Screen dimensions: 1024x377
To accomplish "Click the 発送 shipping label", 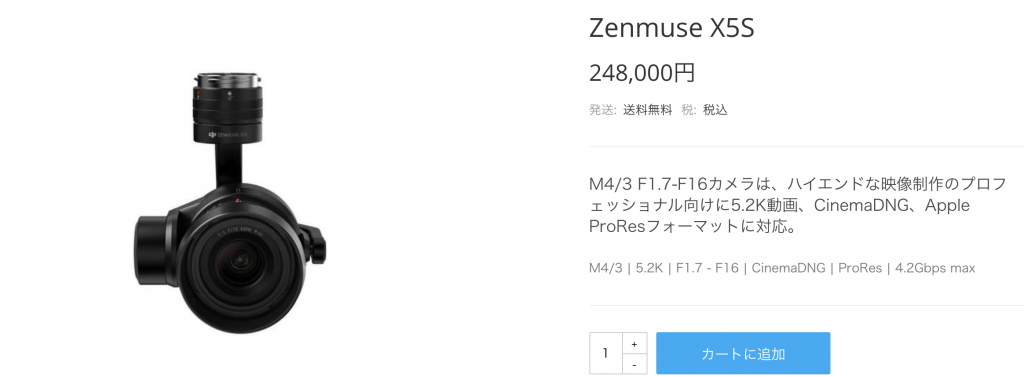I will tap(603, 110).
